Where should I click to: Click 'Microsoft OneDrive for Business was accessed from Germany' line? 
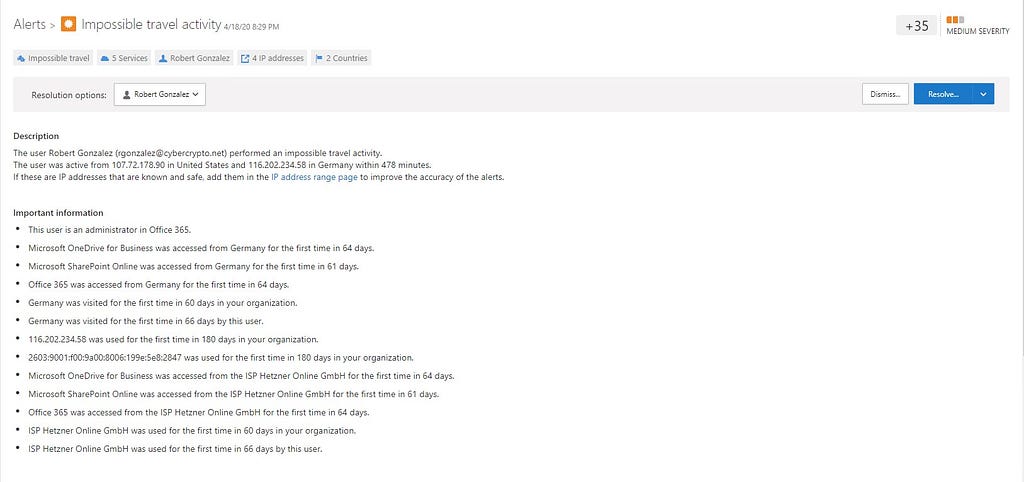pos(201,248)
